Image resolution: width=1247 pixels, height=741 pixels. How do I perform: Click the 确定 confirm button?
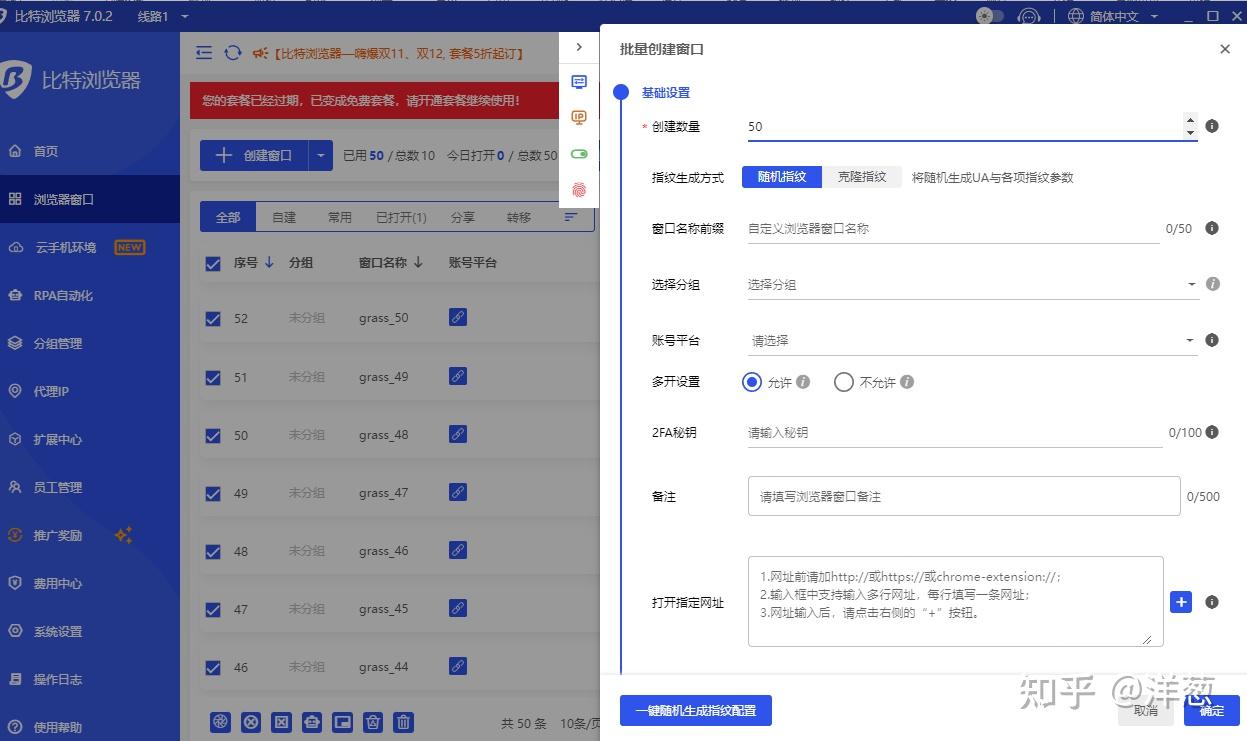pyautogui.click(x=1211, y=711)
